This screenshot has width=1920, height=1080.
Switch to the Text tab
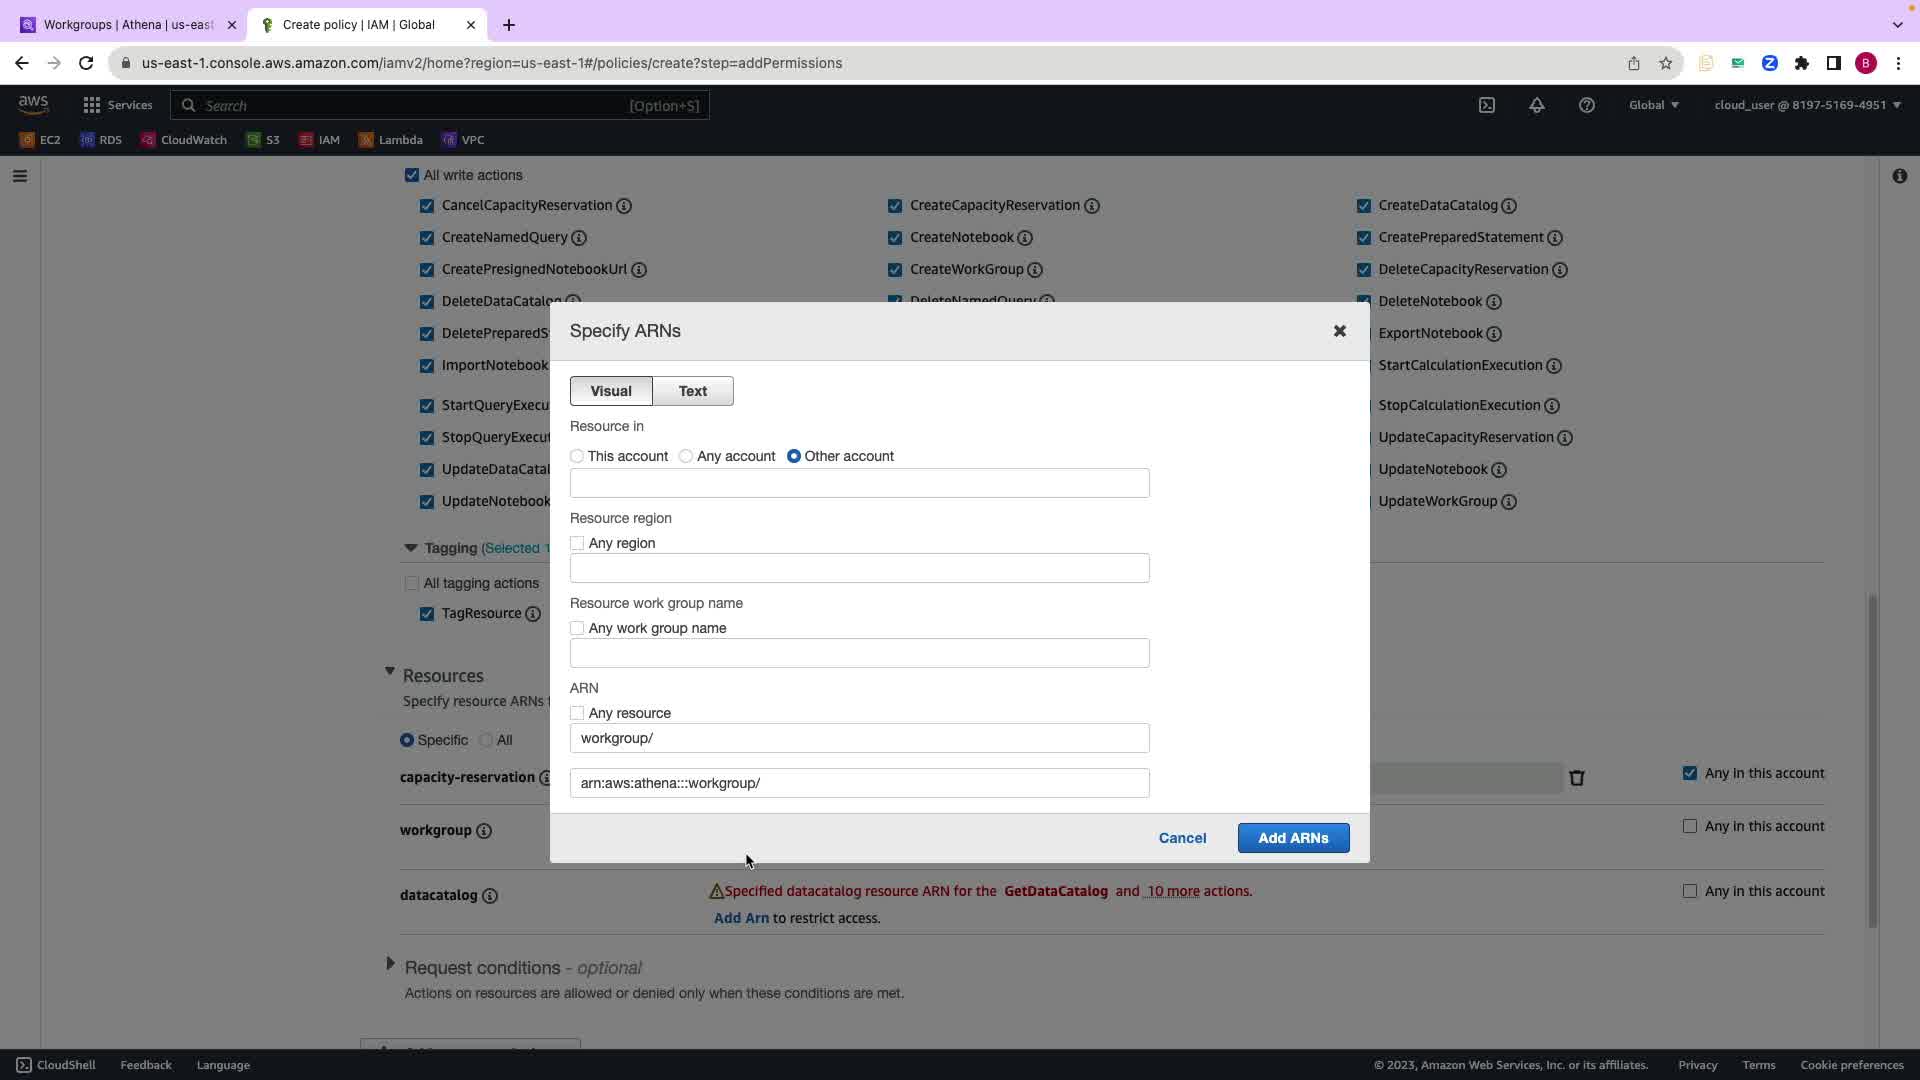point(692,391)
